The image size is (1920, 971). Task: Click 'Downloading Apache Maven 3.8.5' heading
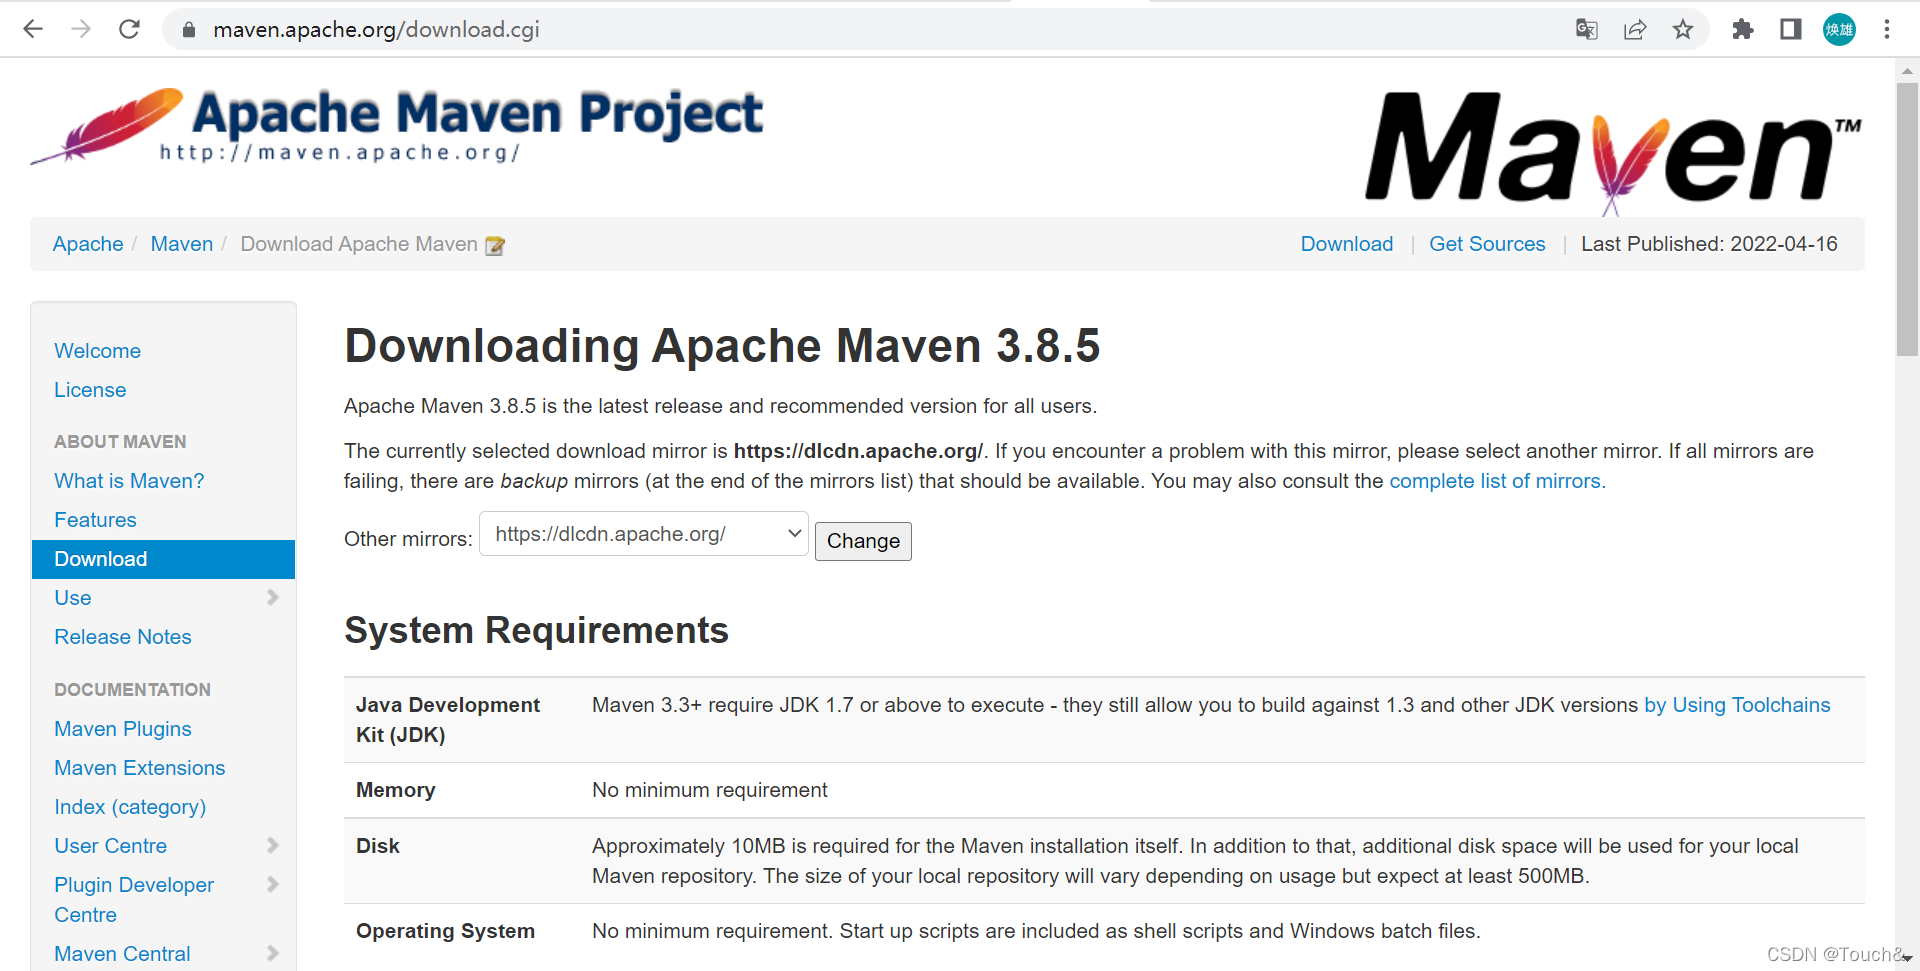tap(722, 346)
